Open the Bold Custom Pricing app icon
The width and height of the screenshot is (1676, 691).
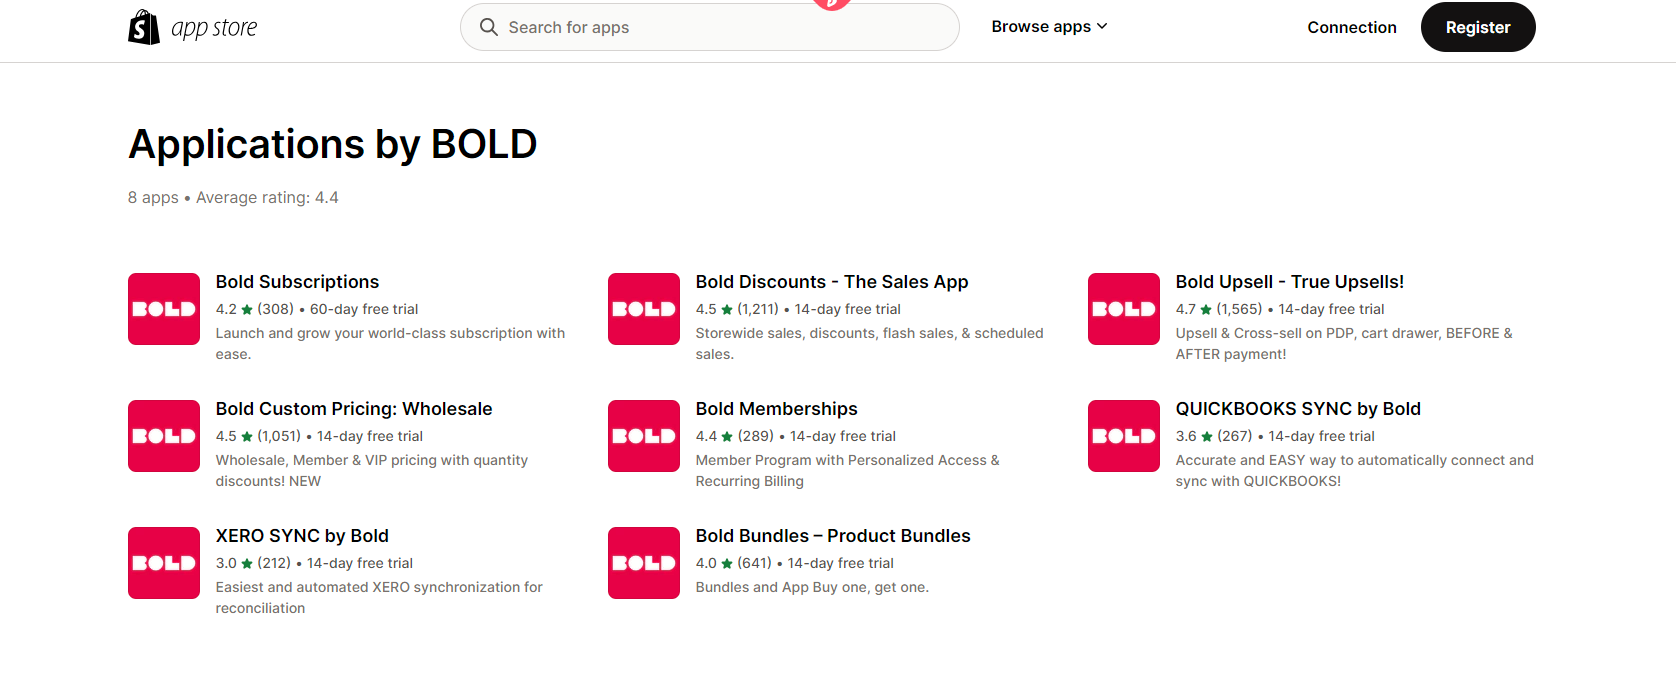pyautogui.click(x=164, y=436)
